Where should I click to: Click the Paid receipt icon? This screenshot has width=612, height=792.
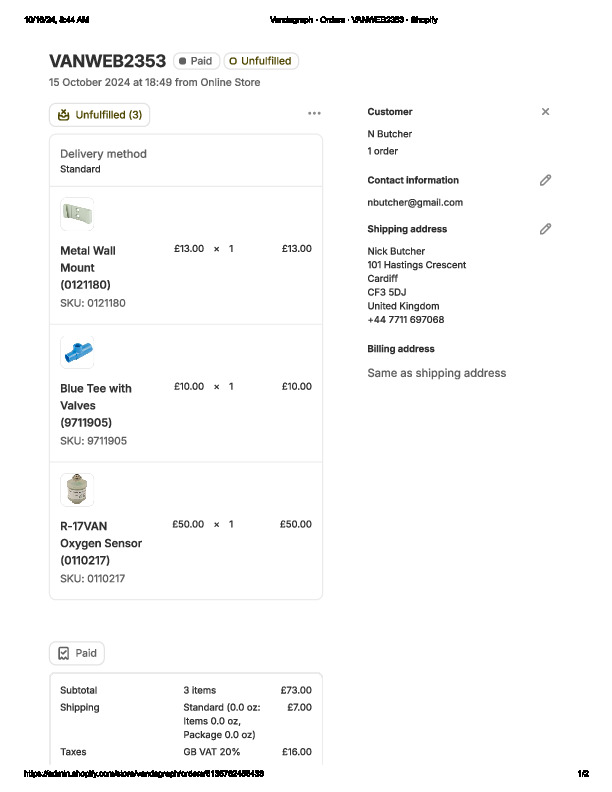click(64, 653)
